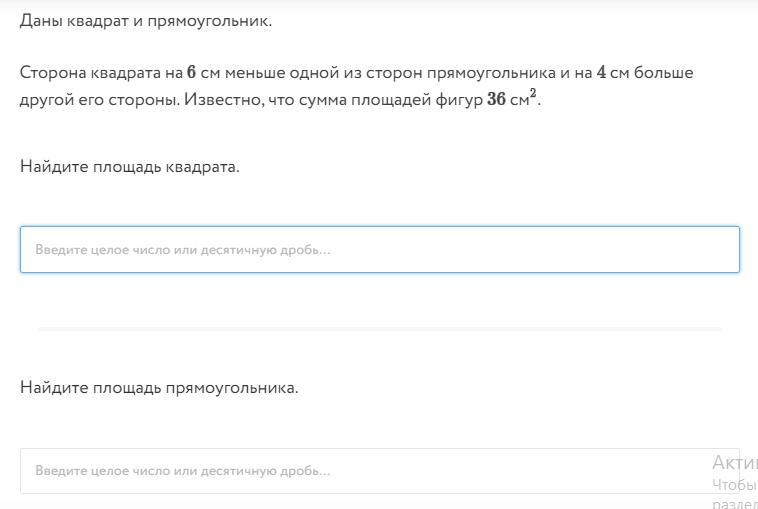Click the bold number 36 in the problem

496,99
